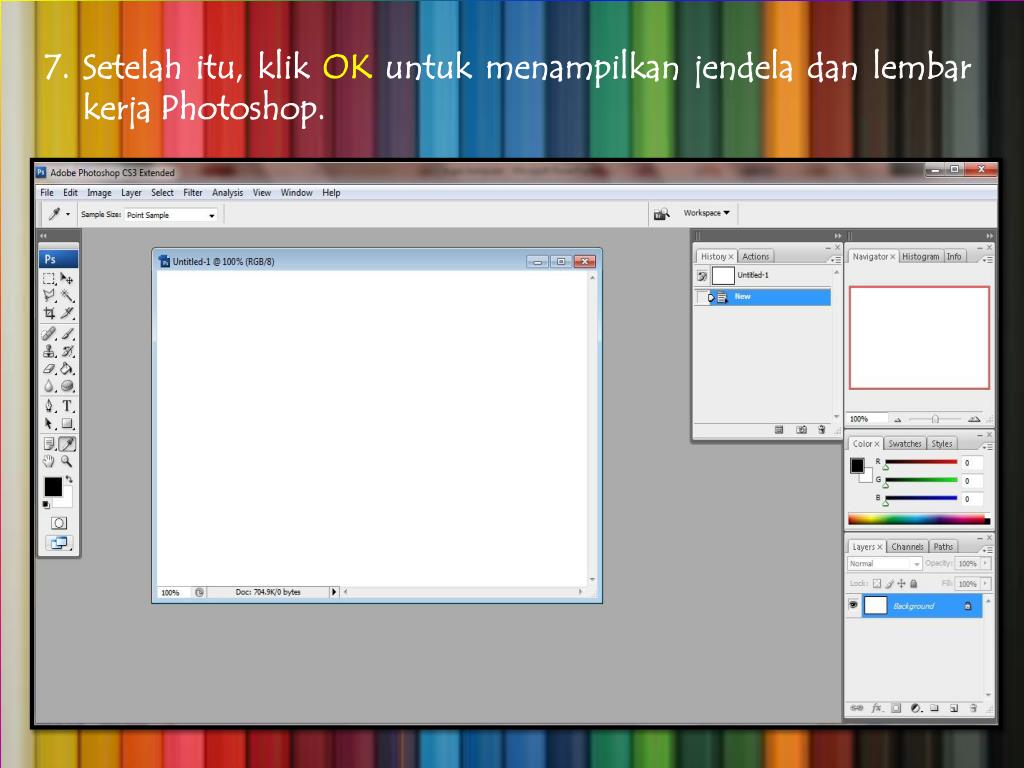The width and height of the screenshot is (1024, 768).
Task: Toggle lock image pixels
Action: click(x=889, y=583)
